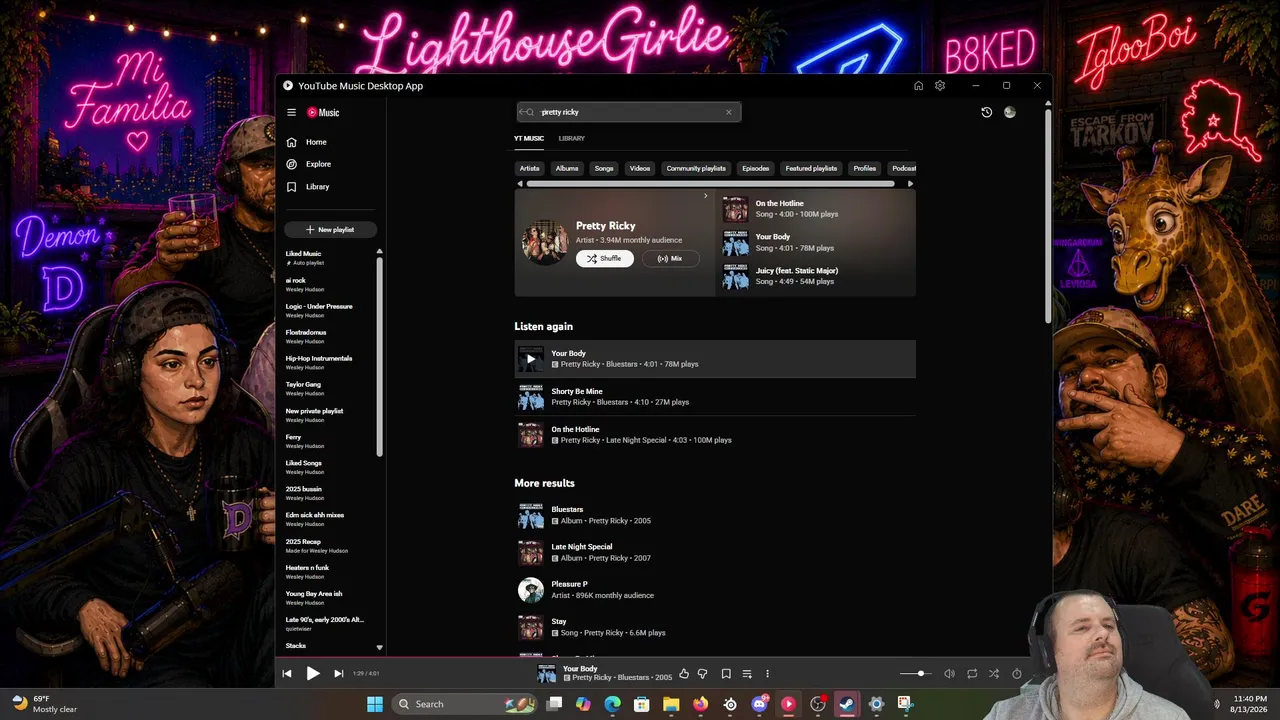
Task: Open listening history icon
Action: pyautogui.click(x=986, y=112)
